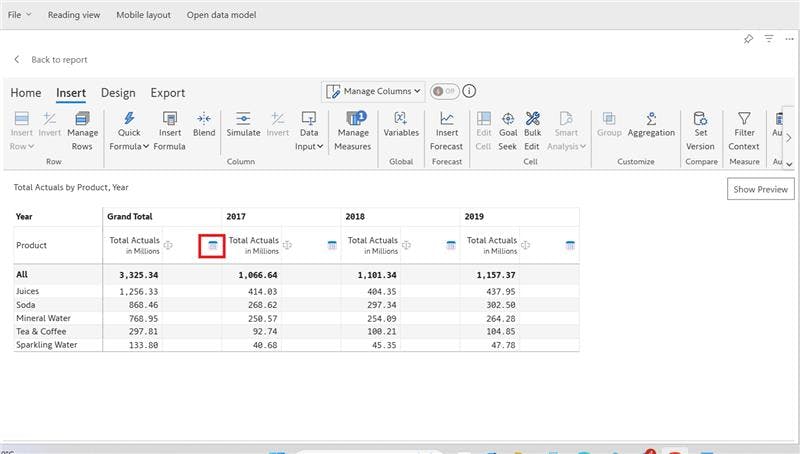Click the Blend column icon
800x454 pixels.
[x=204, y=119]
